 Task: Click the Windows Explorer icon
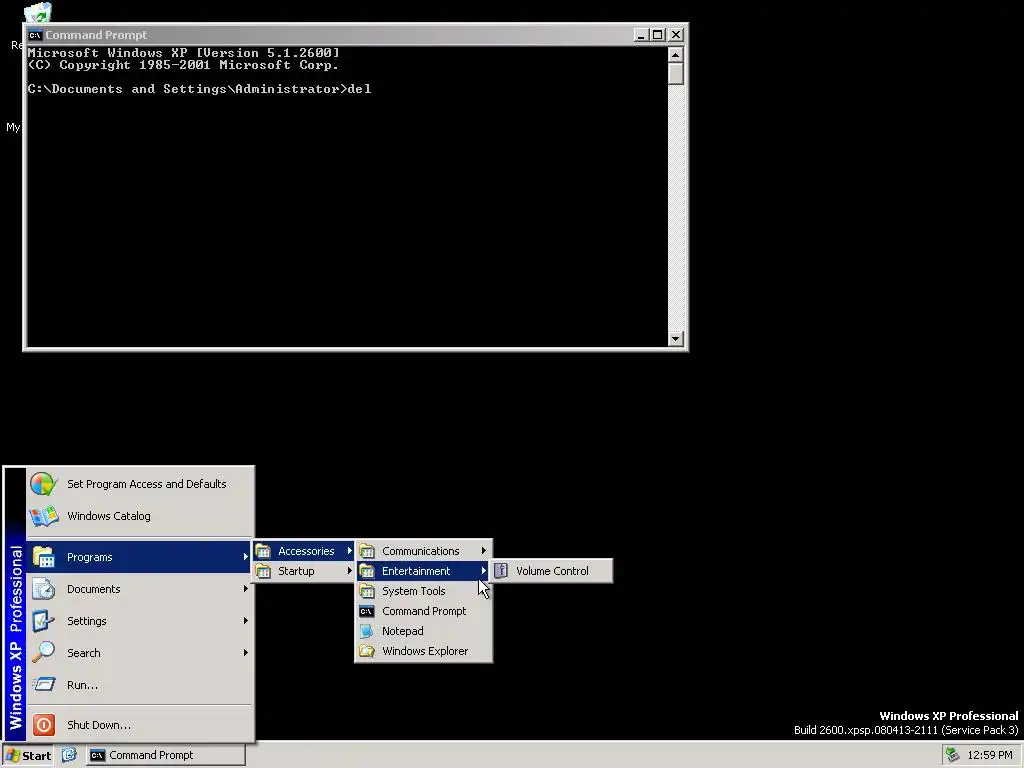pyautogui.click(x=367, y=651)
